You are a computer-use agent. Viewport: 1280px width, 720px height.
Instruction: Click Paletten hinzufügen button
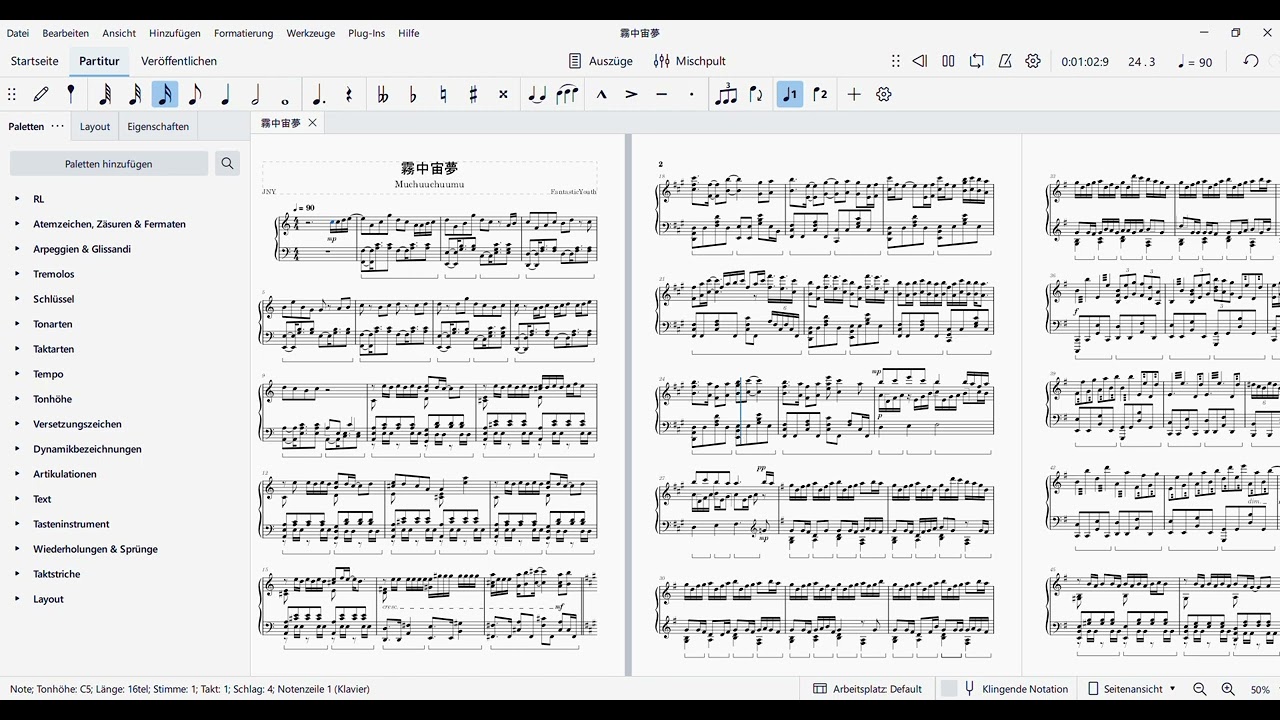(109, 163)
